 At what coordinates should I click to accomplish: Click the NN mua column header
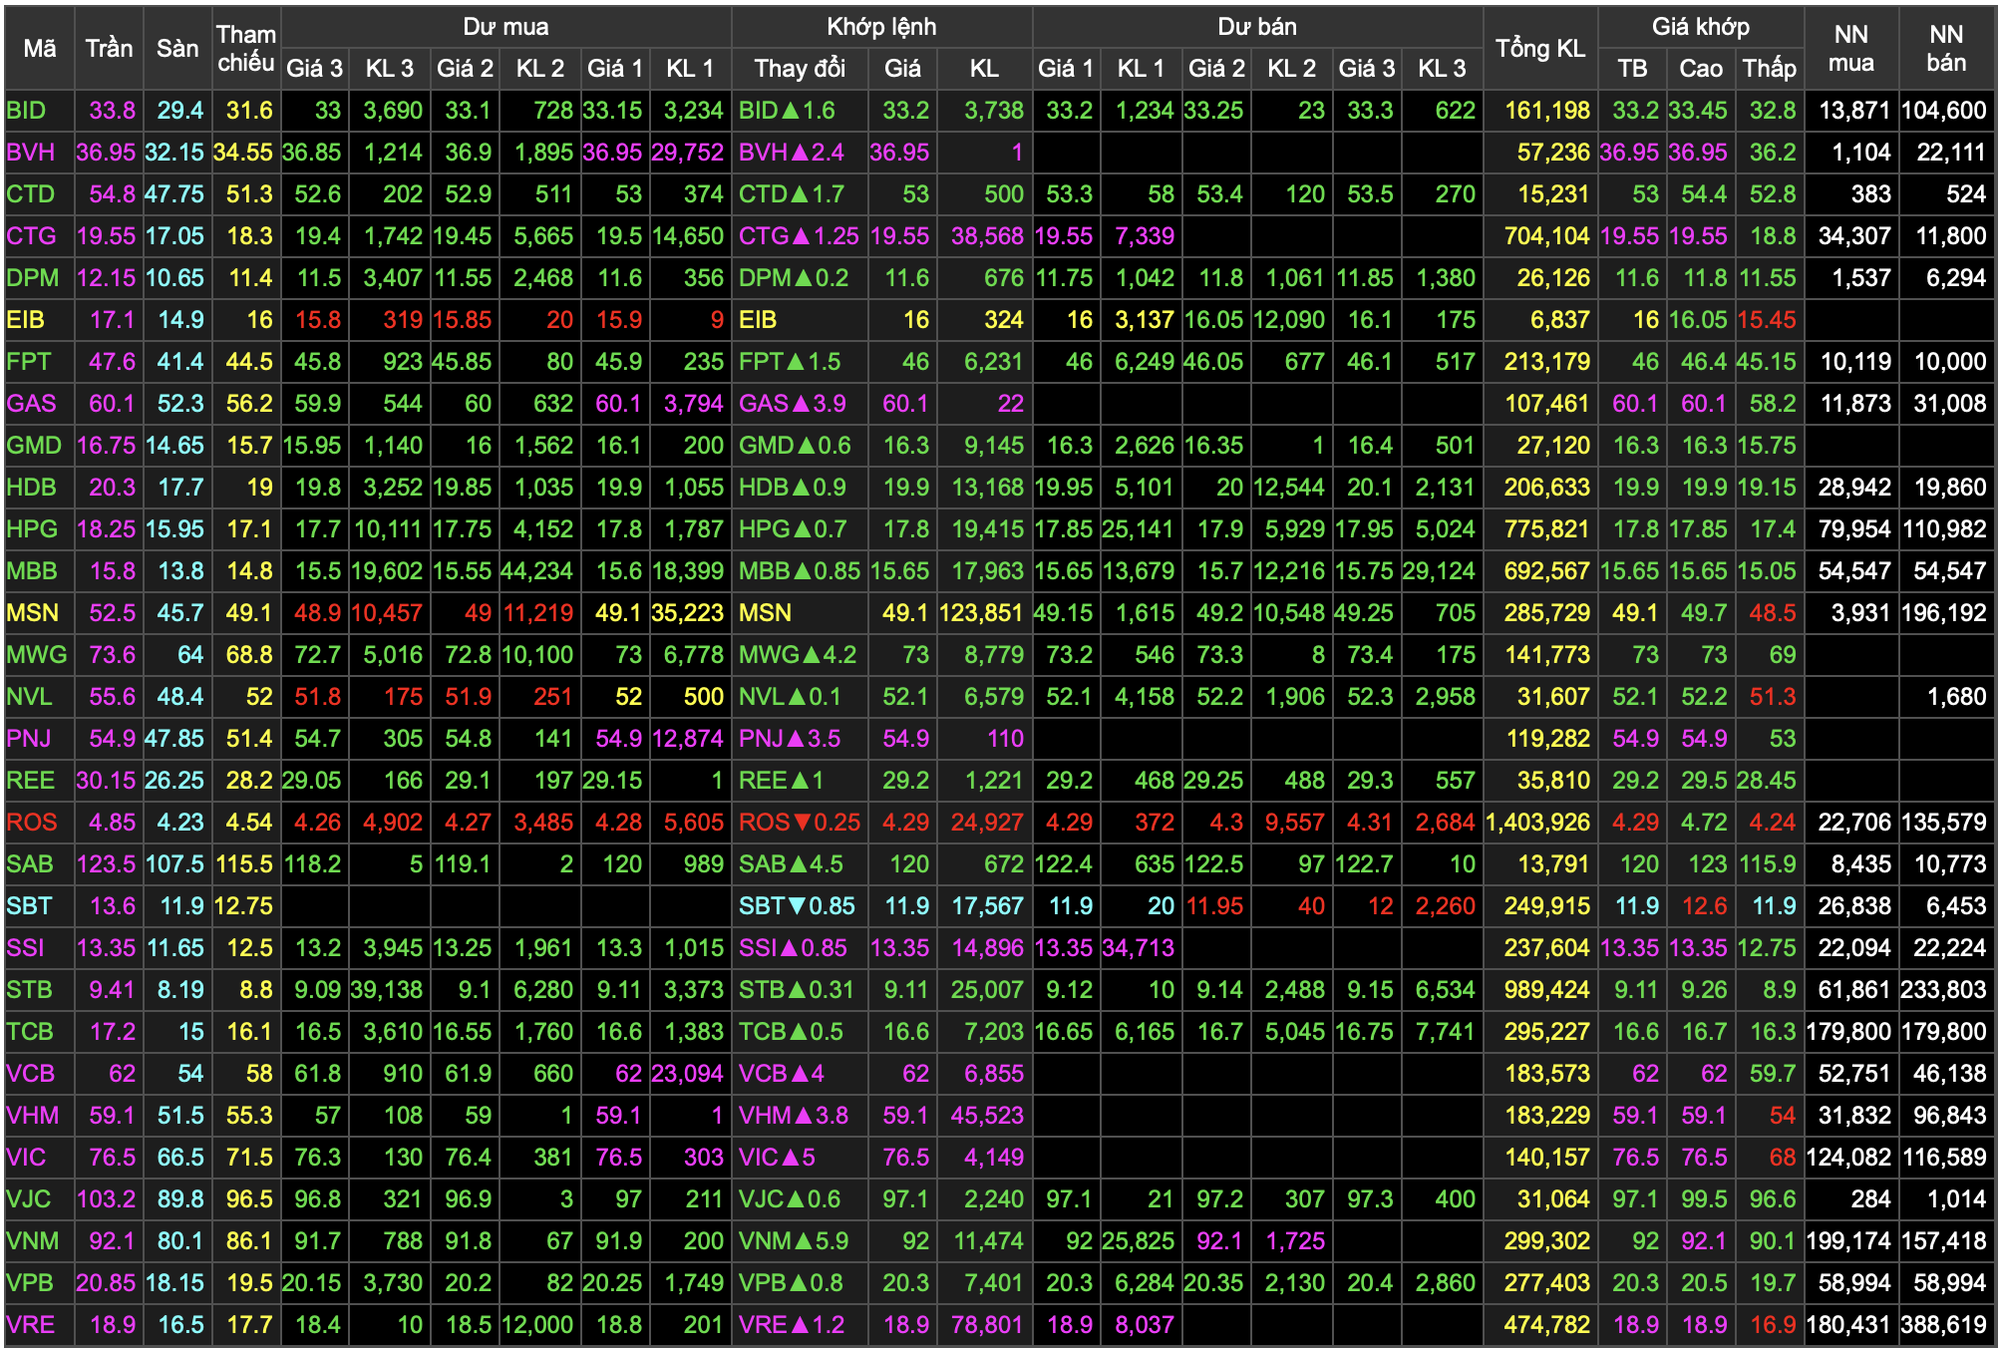[1851, 48]
